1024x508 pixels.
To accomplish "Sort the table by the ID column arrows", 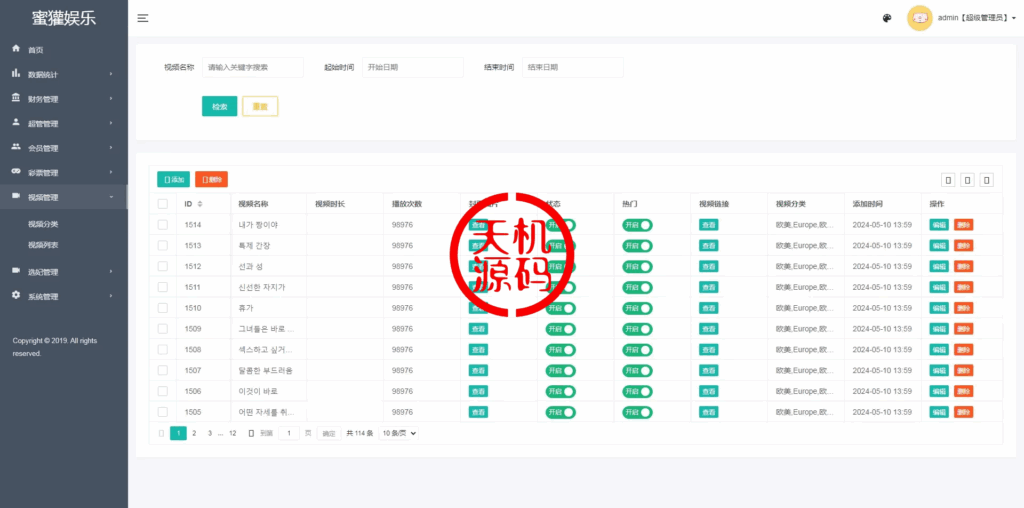I will tap(200, 204).
